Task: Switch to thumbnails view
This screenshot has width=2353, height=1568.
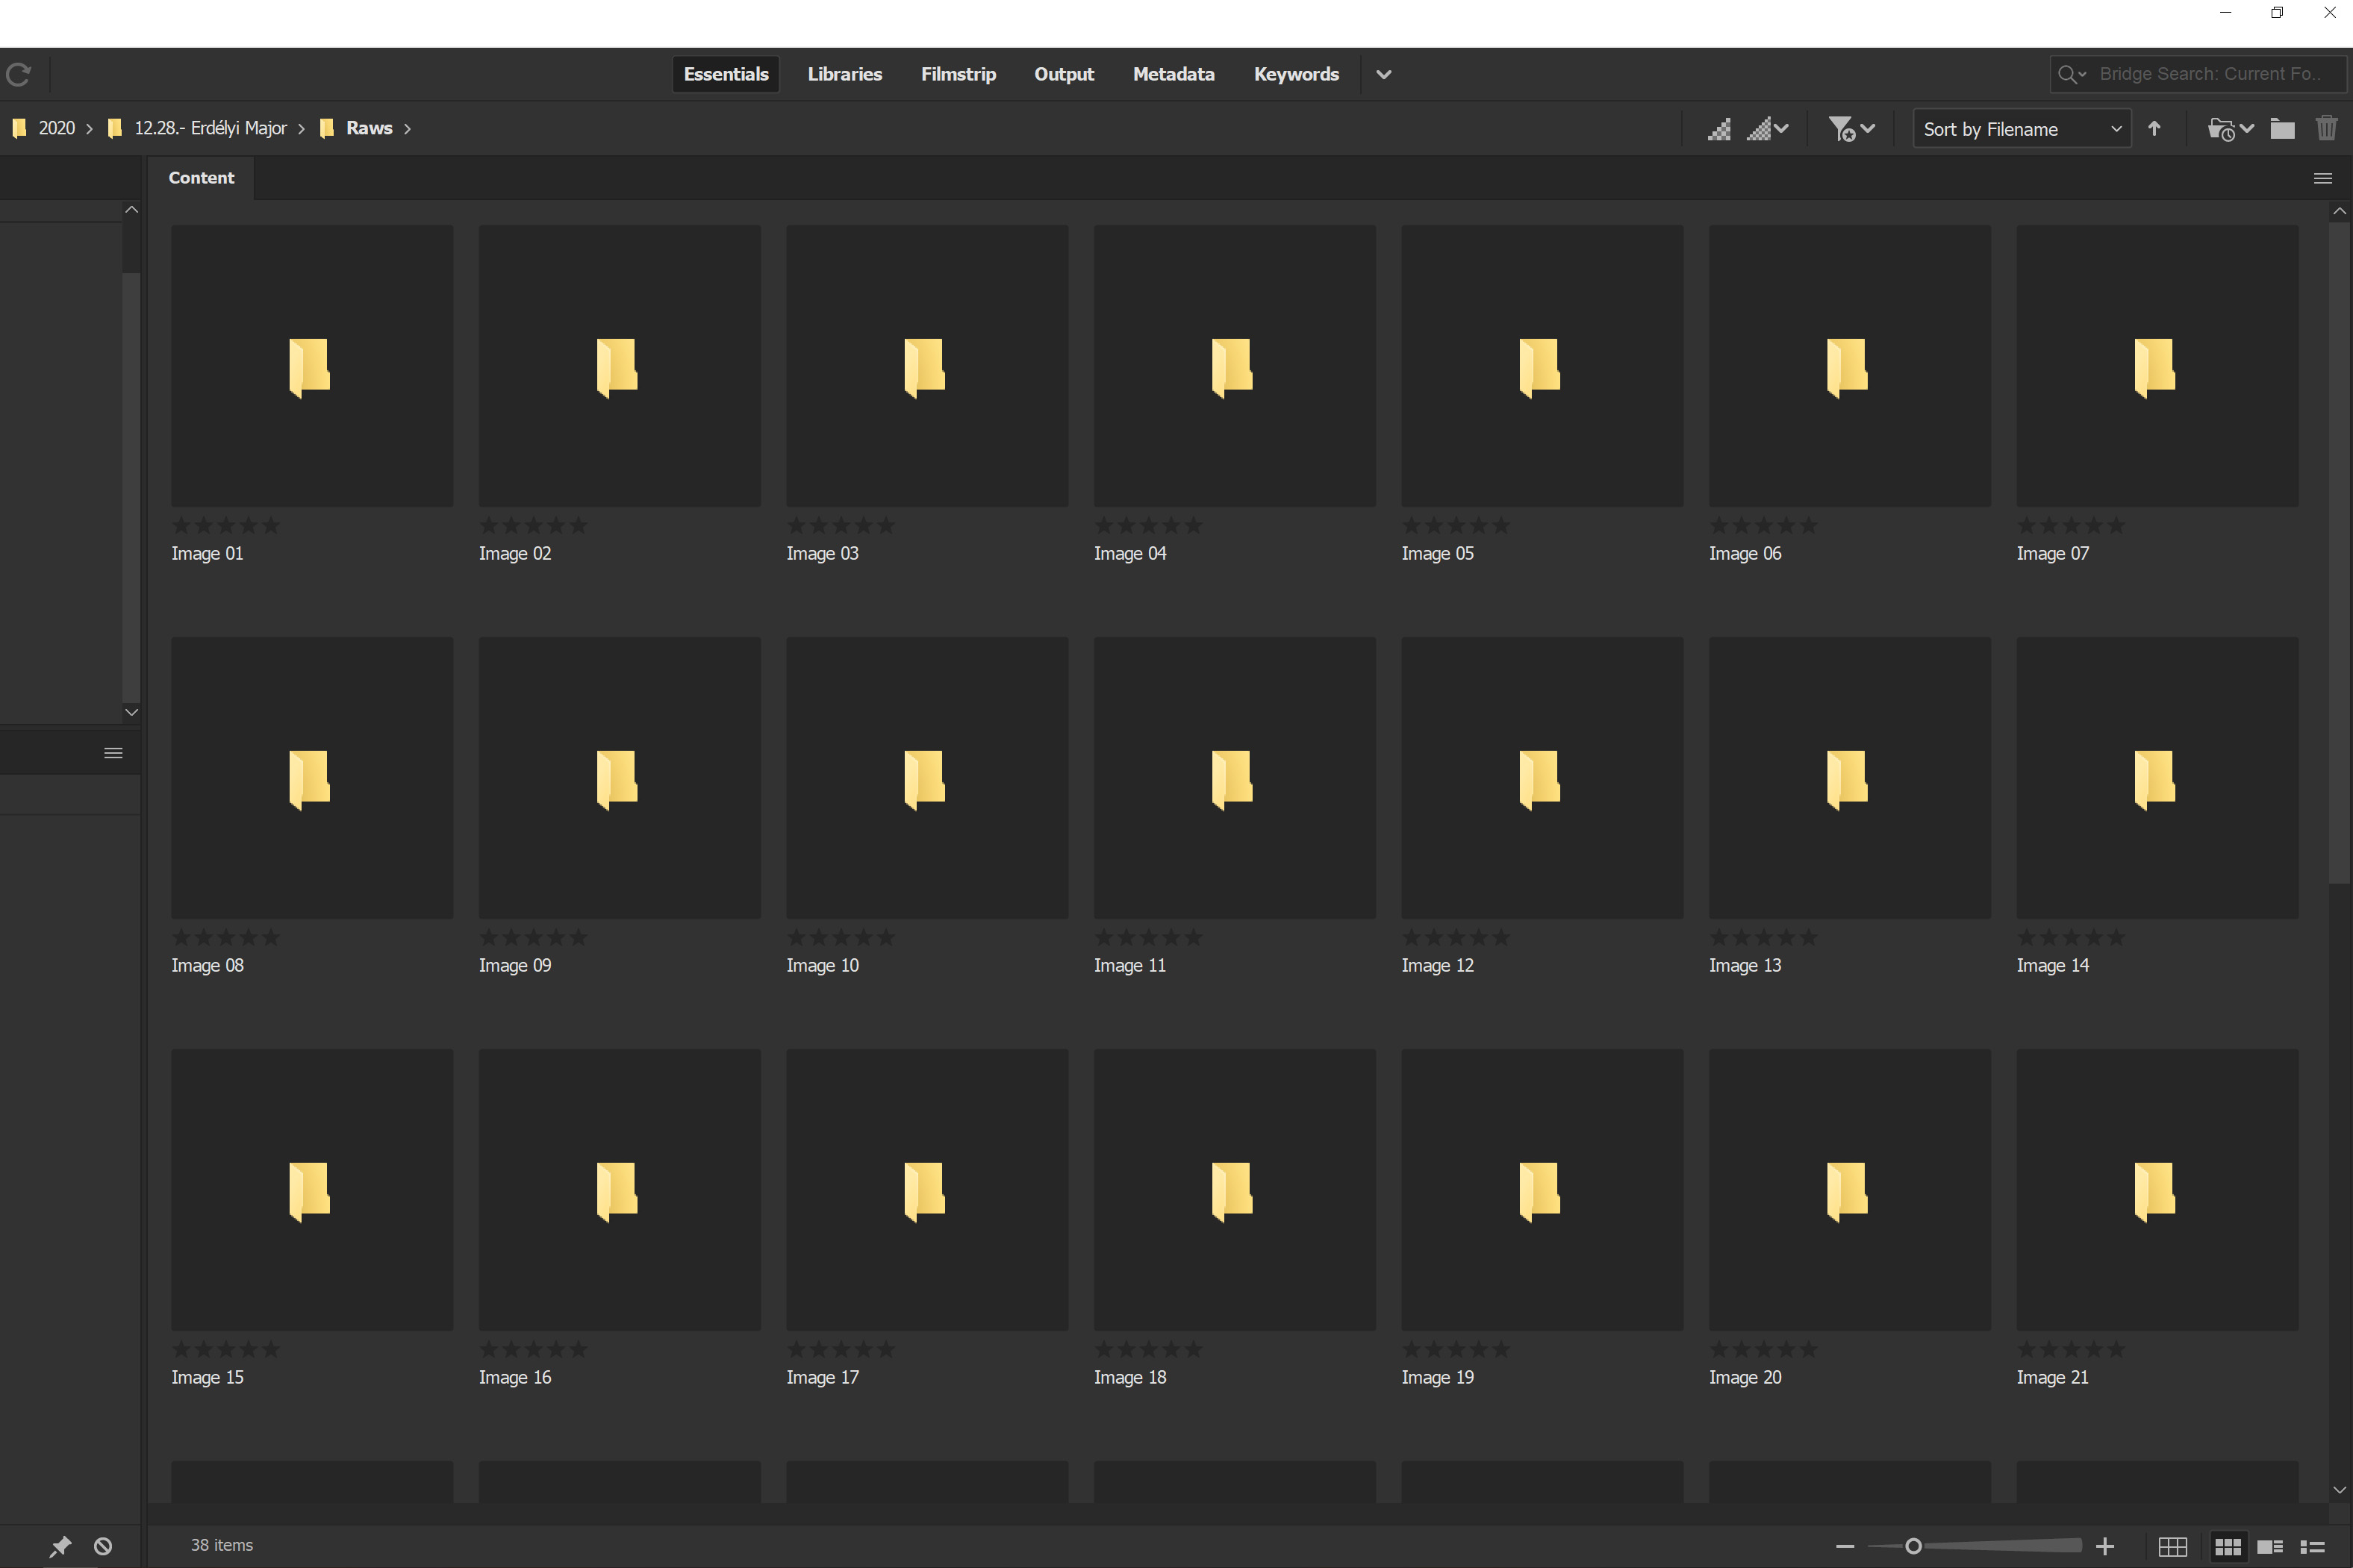Action: coord(2227,1546)
